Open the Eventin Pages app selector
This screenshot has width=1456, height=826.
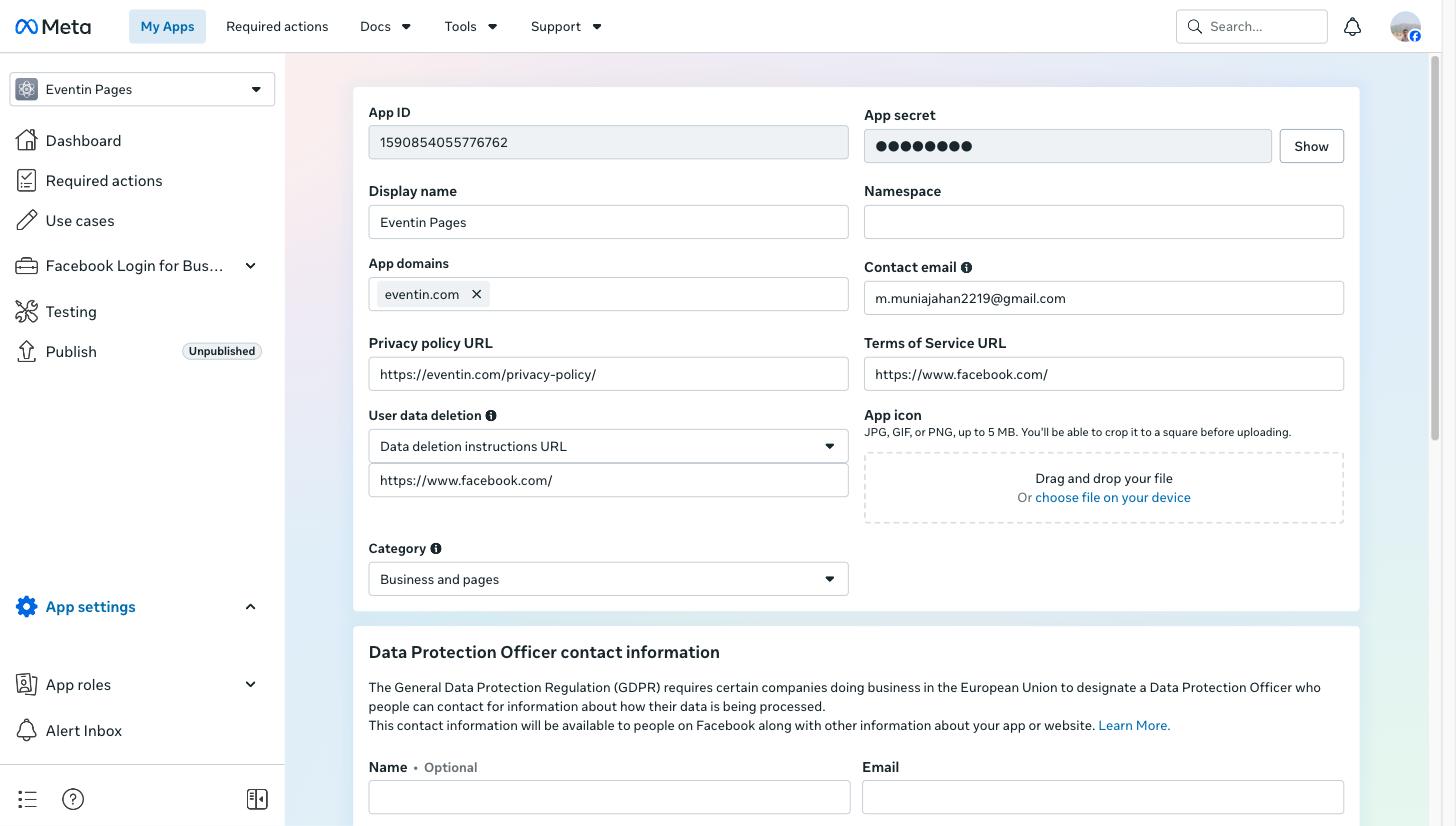142,89
